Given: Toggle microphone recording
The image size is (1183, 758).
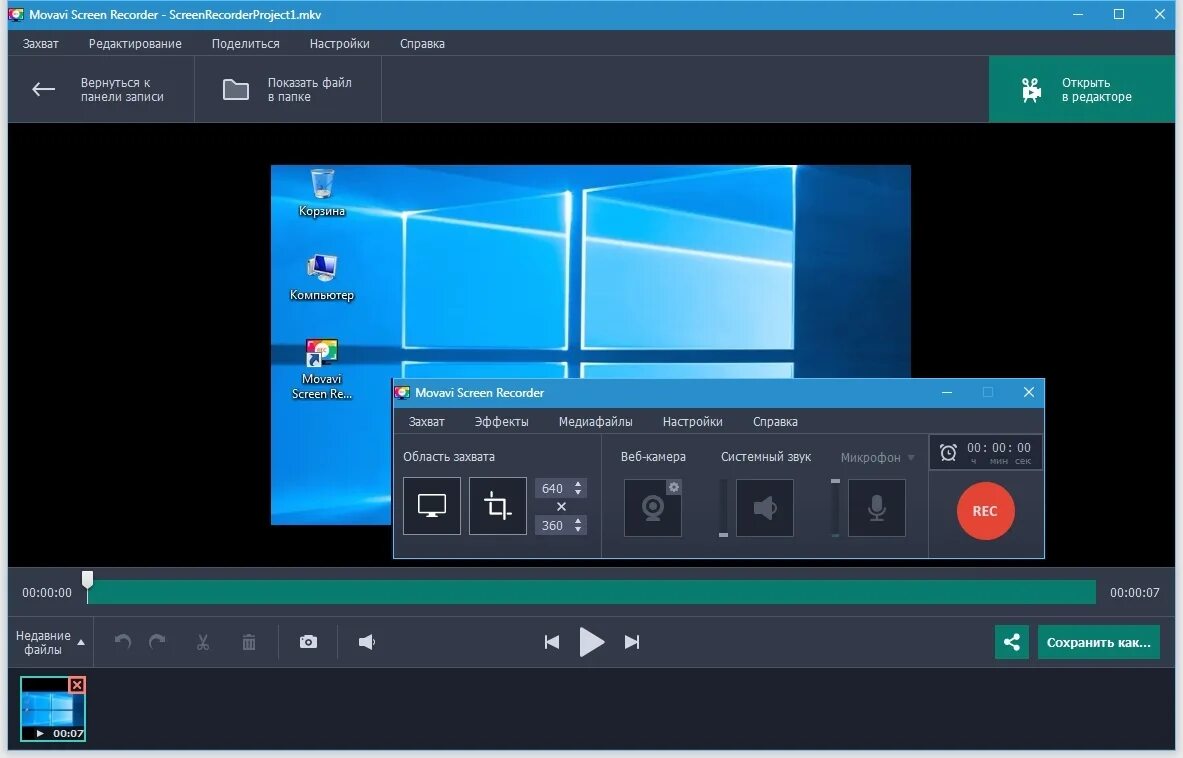Looking at the screenshot, I should [876, 508].
